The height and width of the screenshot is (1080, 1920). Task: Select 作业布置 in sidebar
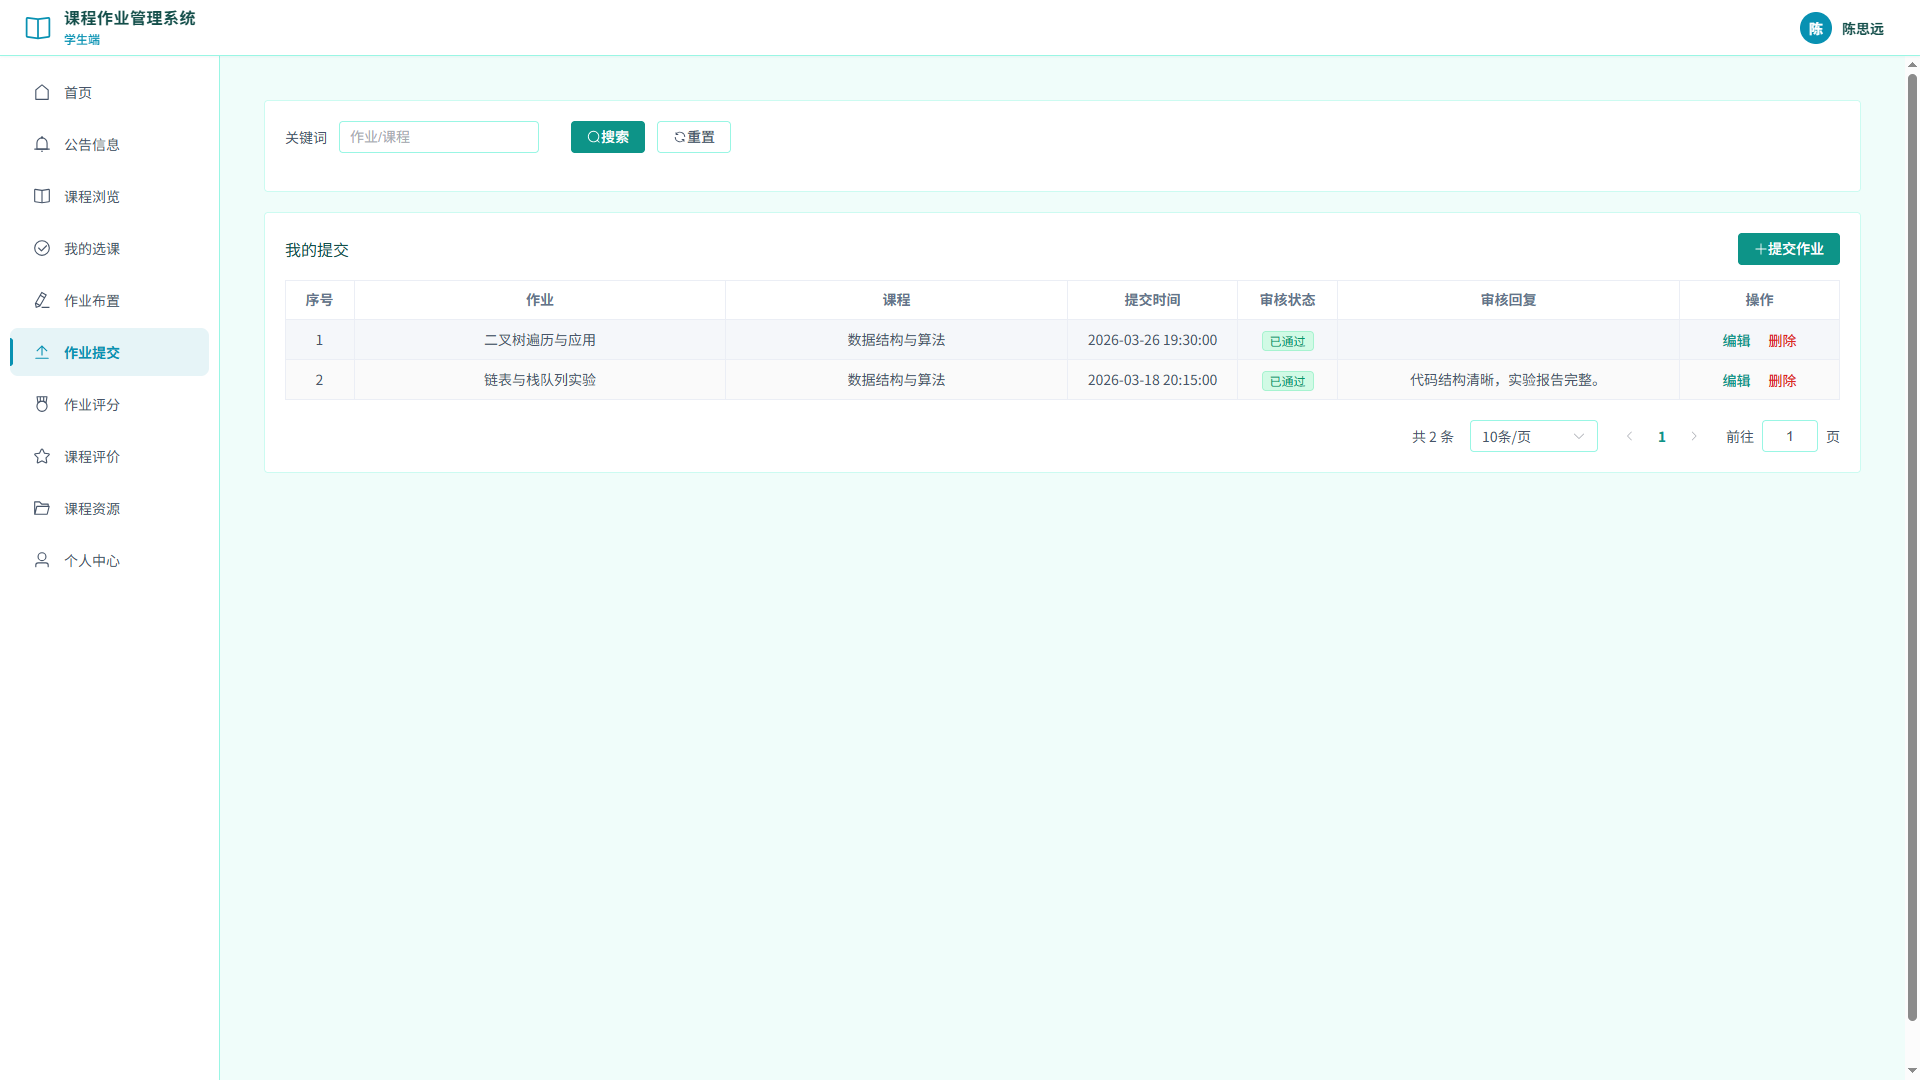point(110,300)
